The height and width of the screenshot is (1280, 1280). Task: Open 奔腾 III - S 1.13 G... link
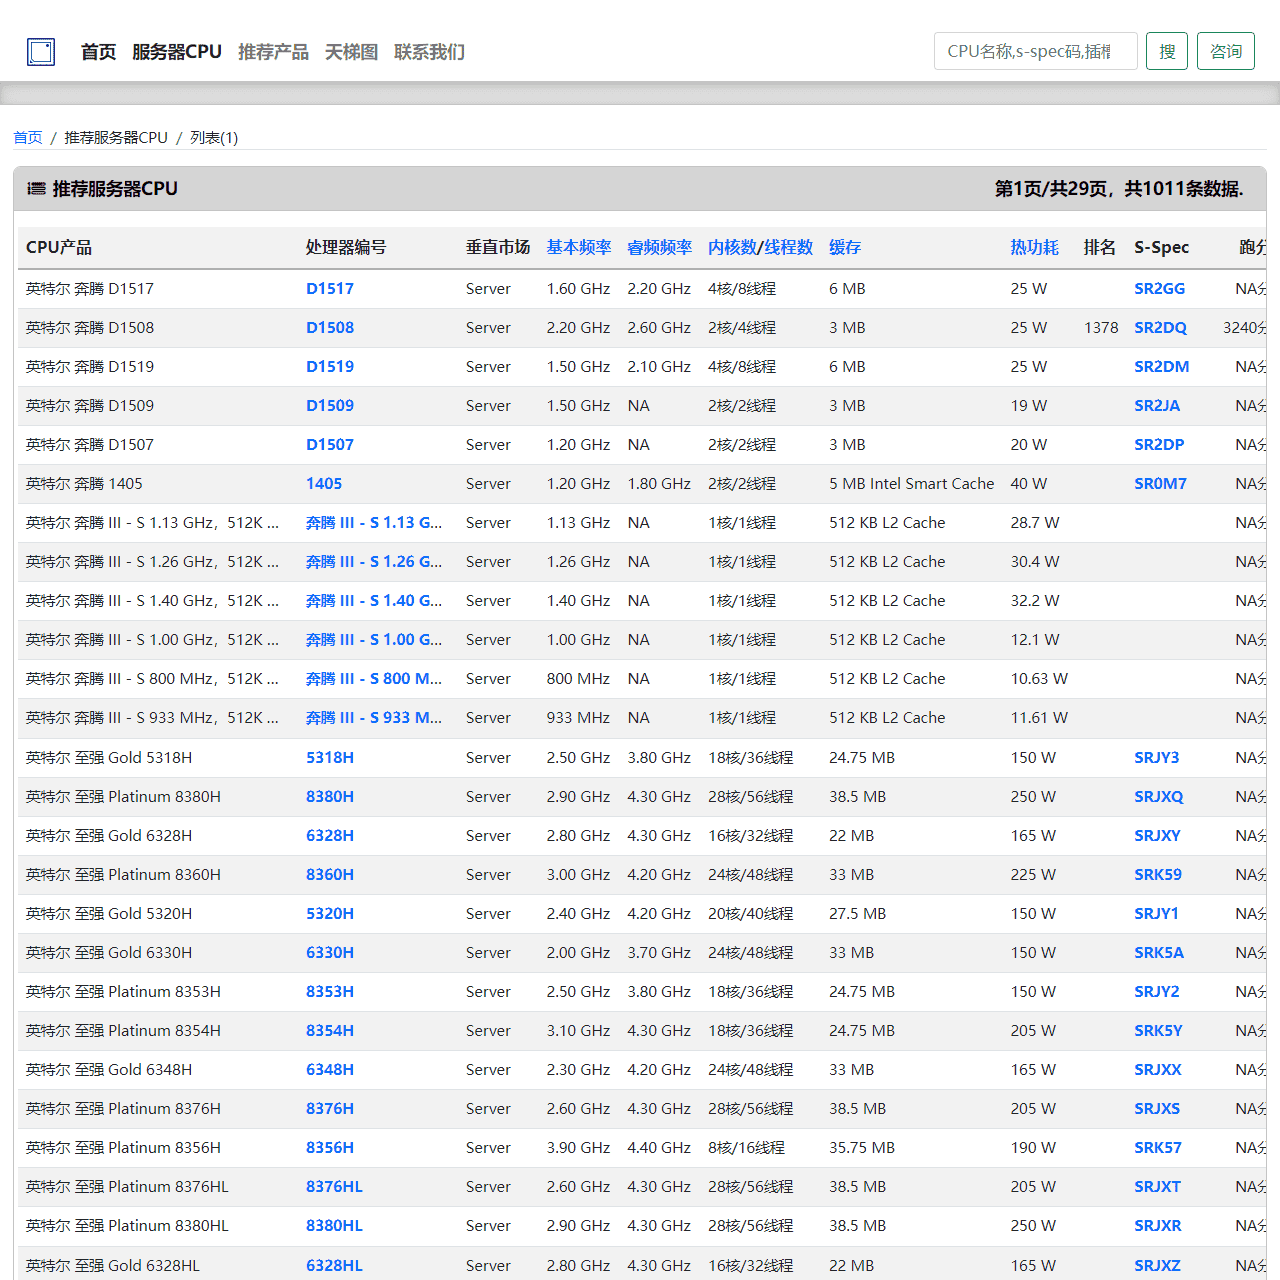tap(374, 522)
